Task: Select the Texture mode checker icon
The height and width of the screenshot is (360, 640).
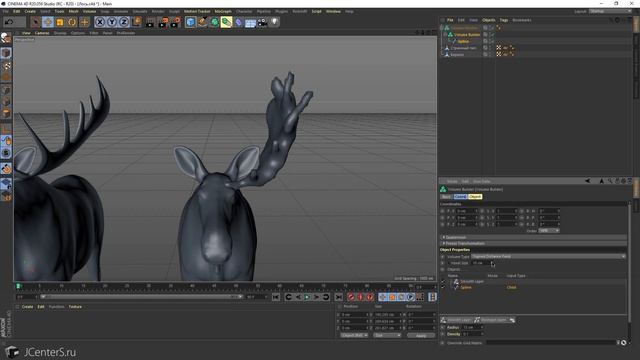Action: 6,65
